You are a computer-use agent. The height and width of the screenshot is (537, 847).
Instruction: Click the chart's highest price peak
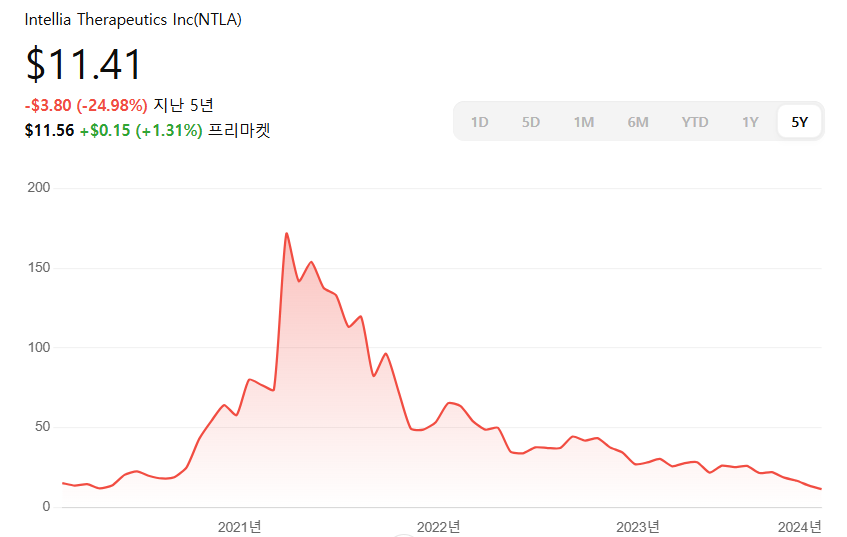pos(286,233)
